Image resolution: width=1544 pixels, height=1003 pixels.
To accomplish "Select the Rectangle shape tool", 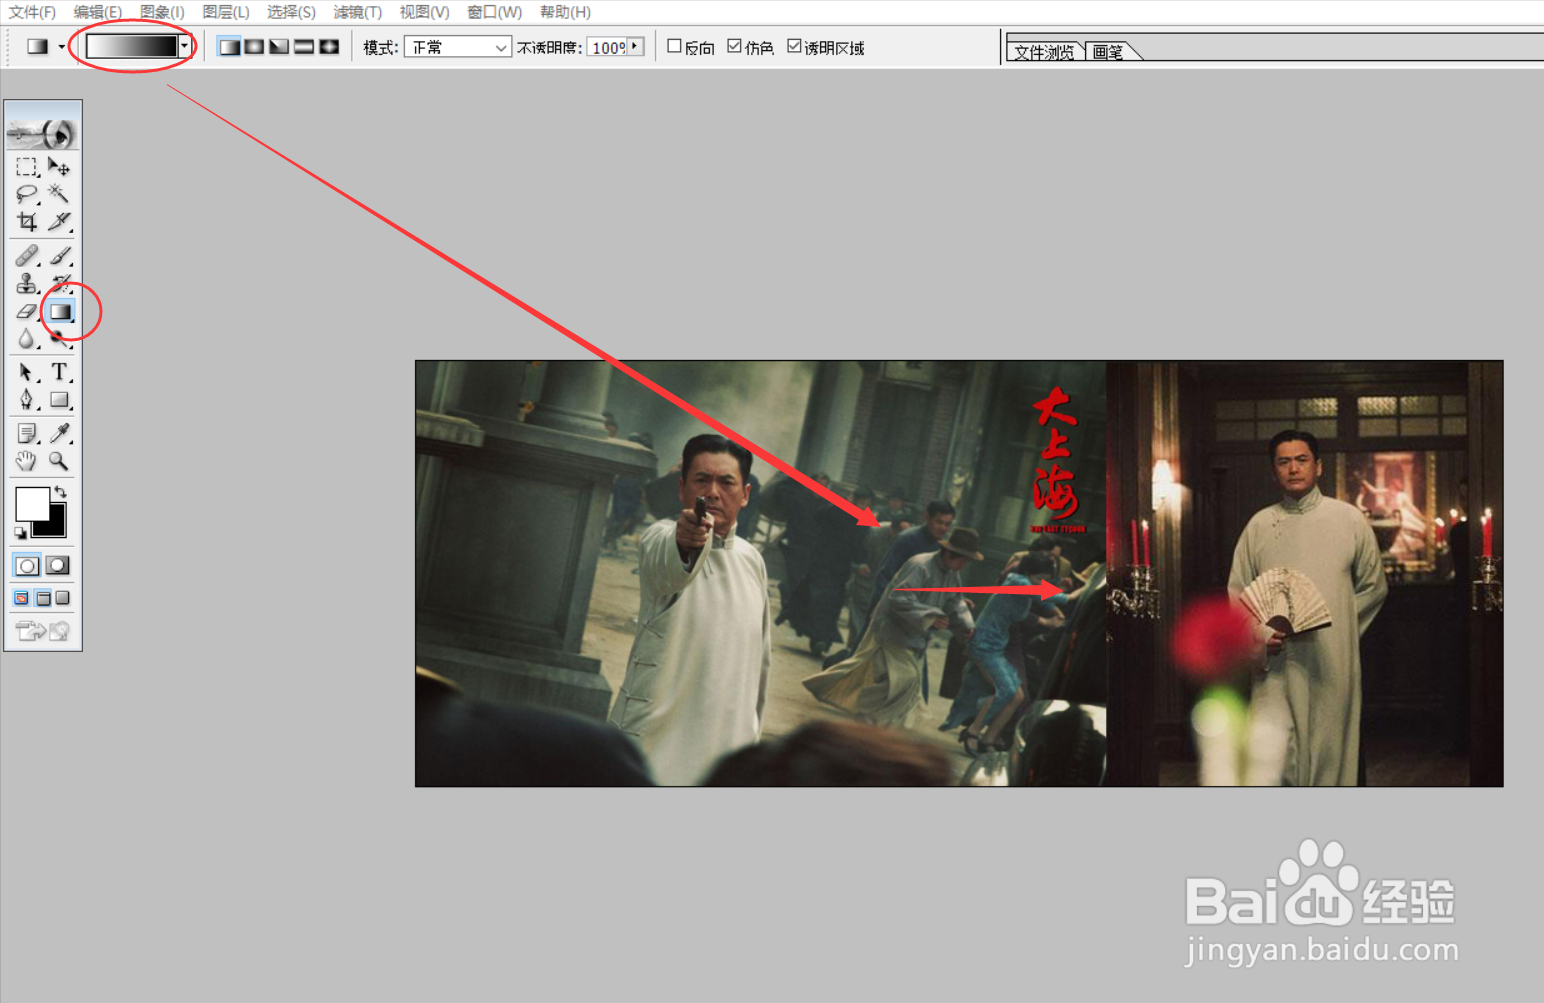I will pos(59,400).
